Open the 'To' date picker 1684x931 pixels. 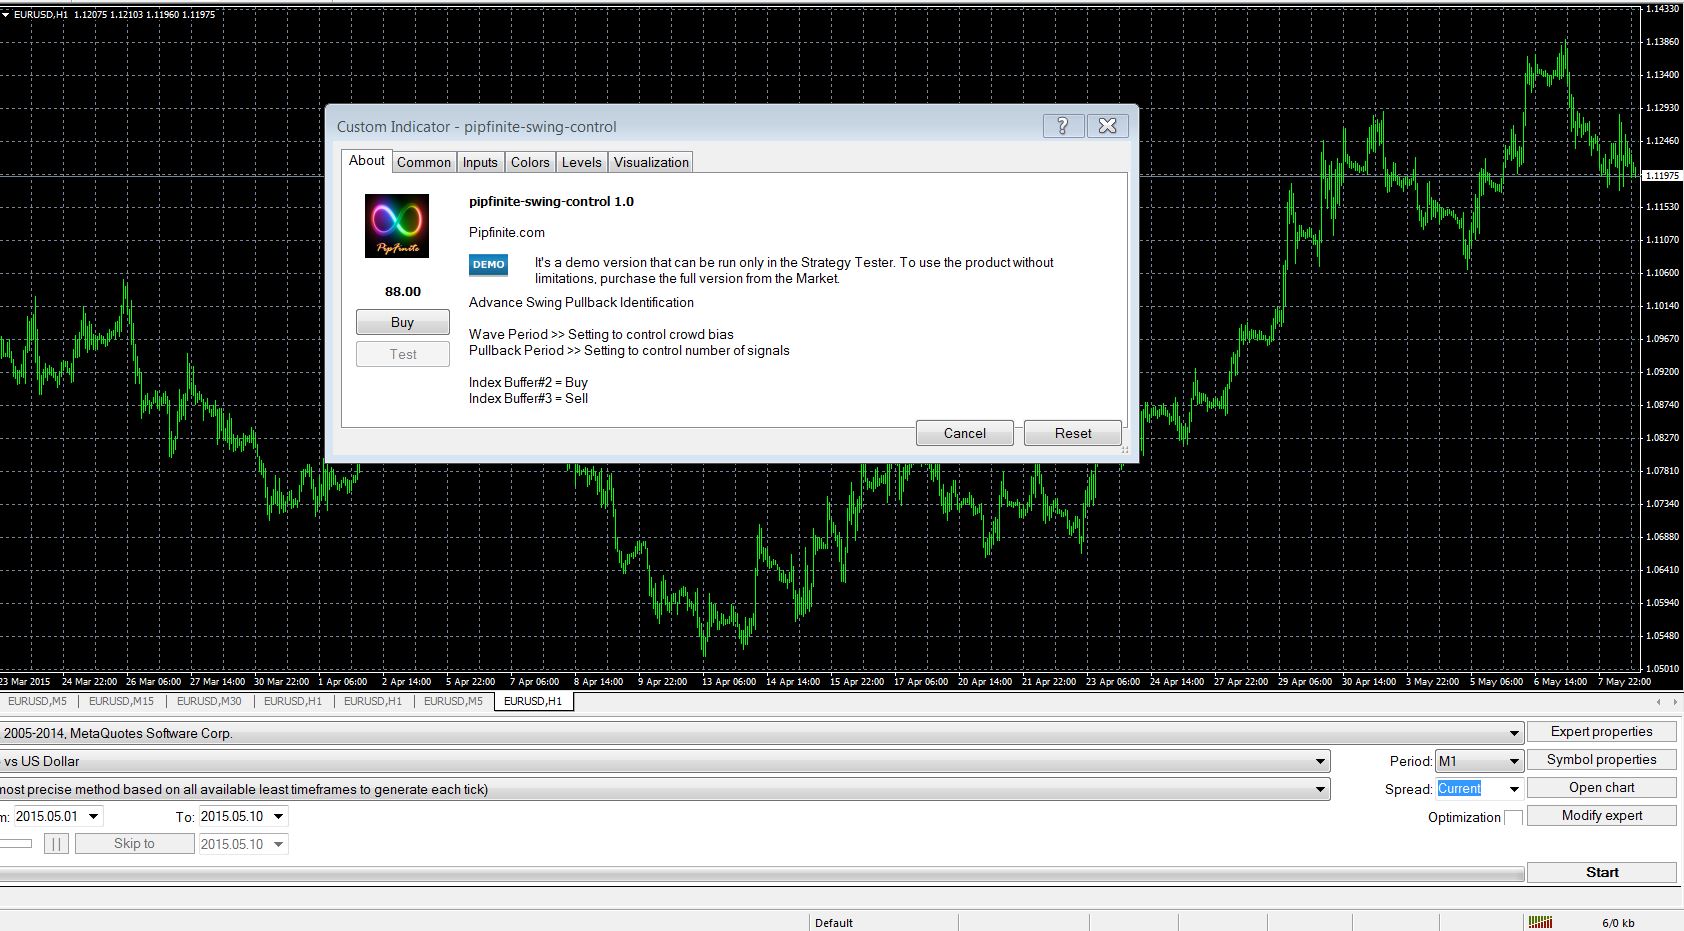279,816
